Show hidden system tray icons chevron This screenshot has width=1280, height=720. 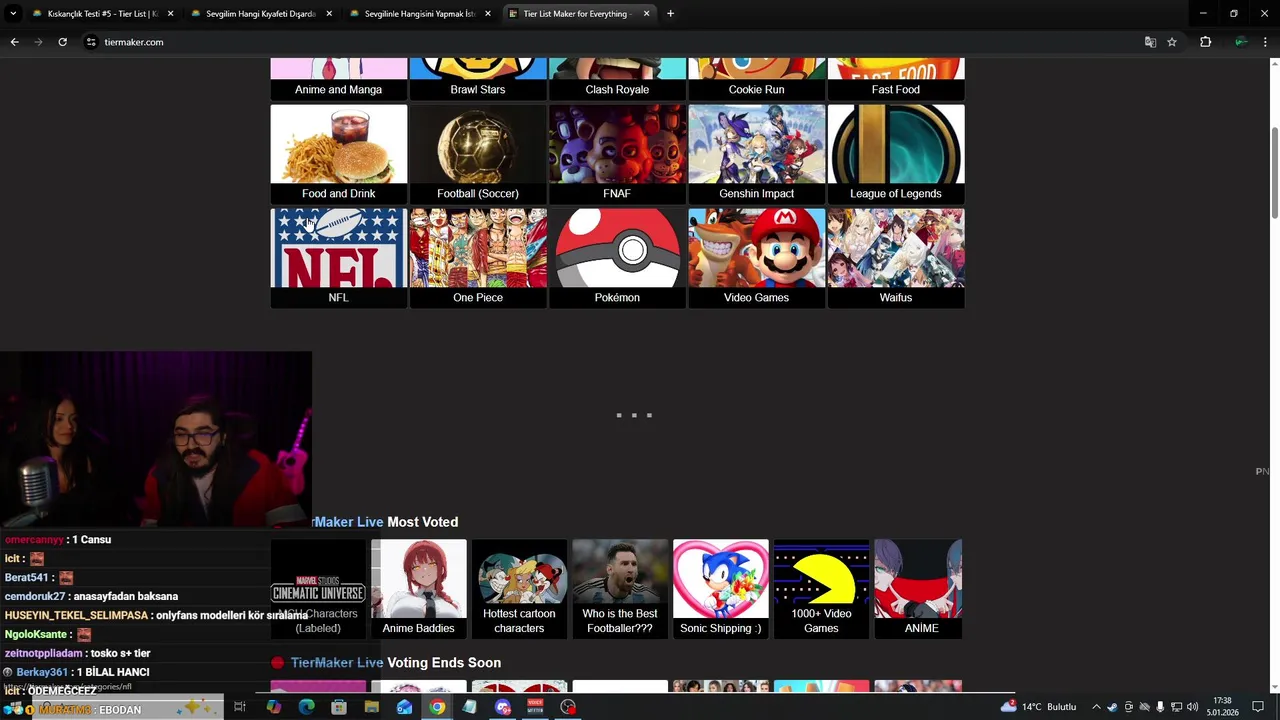pos(1096,707)
